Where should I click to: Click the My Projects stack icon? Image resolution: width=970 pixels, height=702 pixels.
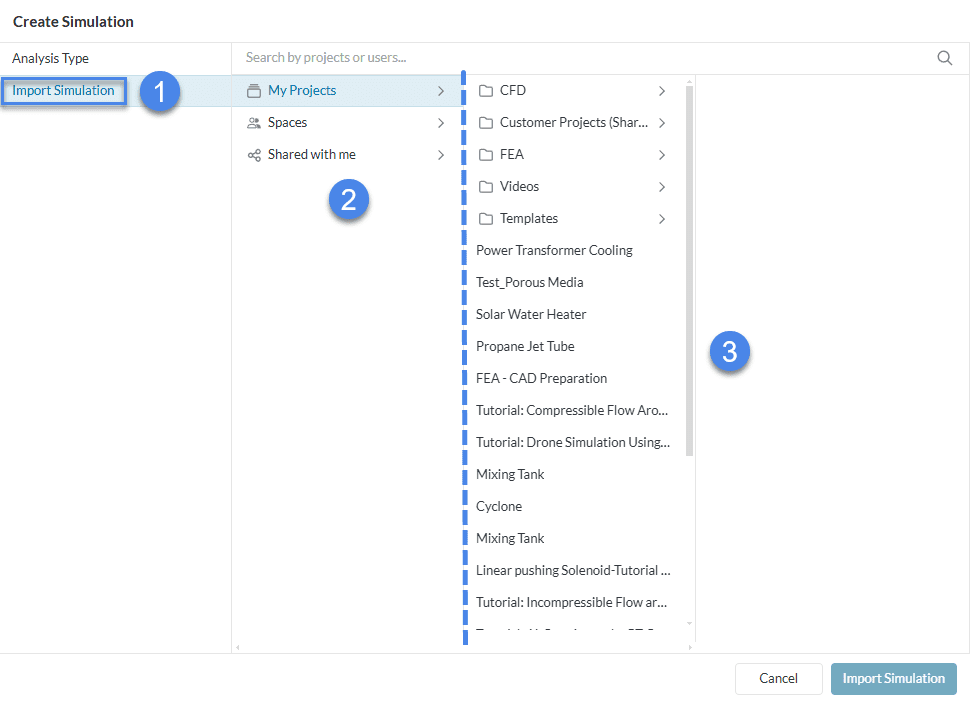click(x=254, y=91)
